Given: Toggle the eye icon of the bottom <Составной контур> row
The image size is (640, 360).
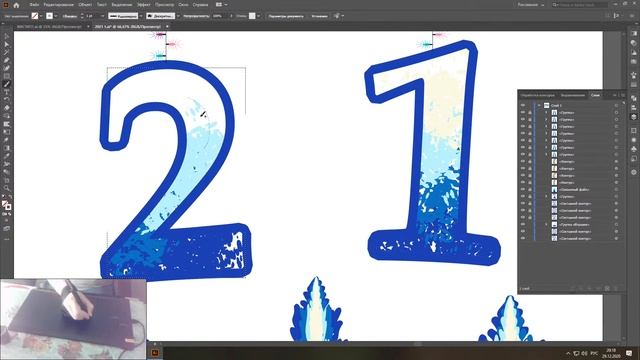Looking at the screenshot, I should tap(523, 238).
